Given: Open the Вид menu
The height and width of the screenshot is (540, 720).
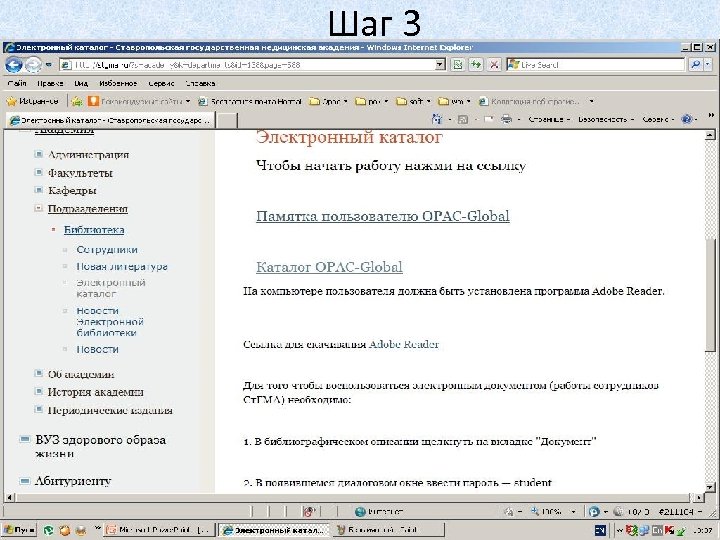Looking at the screenshot, I should (81, 84).
